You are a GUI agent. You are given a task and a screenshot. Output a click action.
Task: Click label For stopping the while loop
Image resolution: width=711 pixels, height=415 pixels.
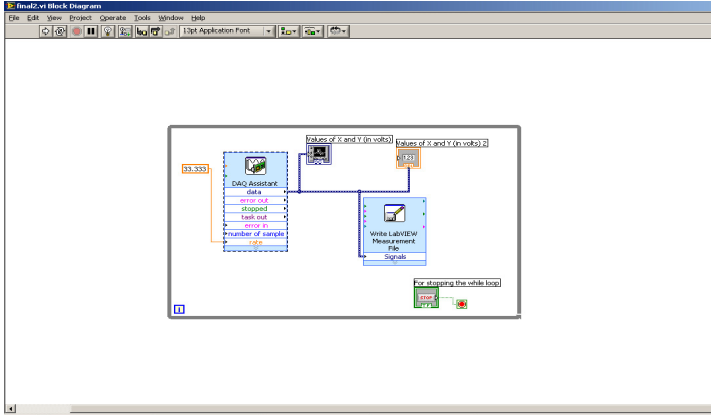(457, 283)
